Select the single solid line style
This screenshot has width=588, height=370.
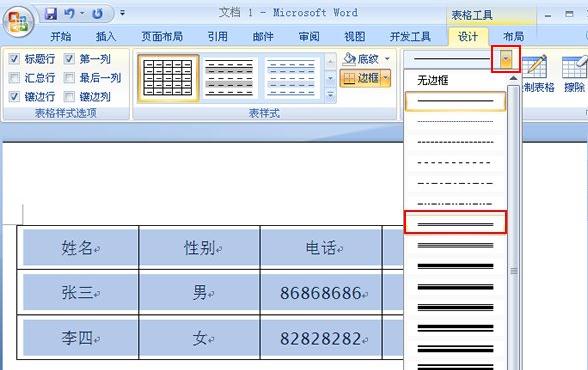point(455,101)
